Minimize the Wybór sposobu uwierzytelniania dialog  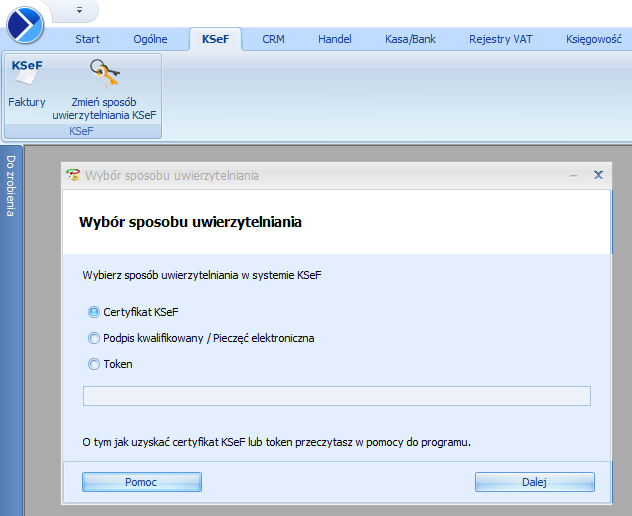[573, 176]
